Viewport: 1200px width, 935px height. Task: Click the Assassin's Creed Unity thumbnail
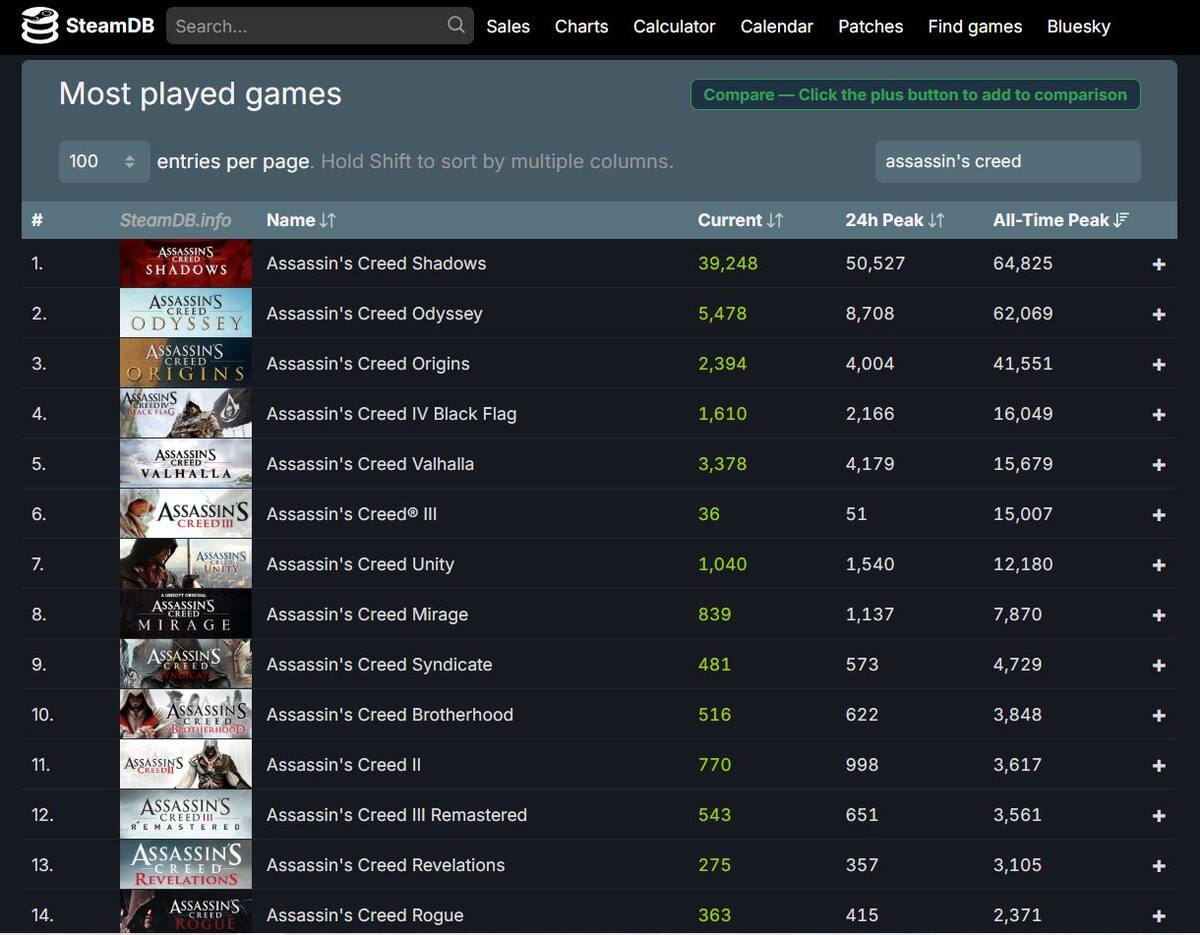tap(186, 564)
